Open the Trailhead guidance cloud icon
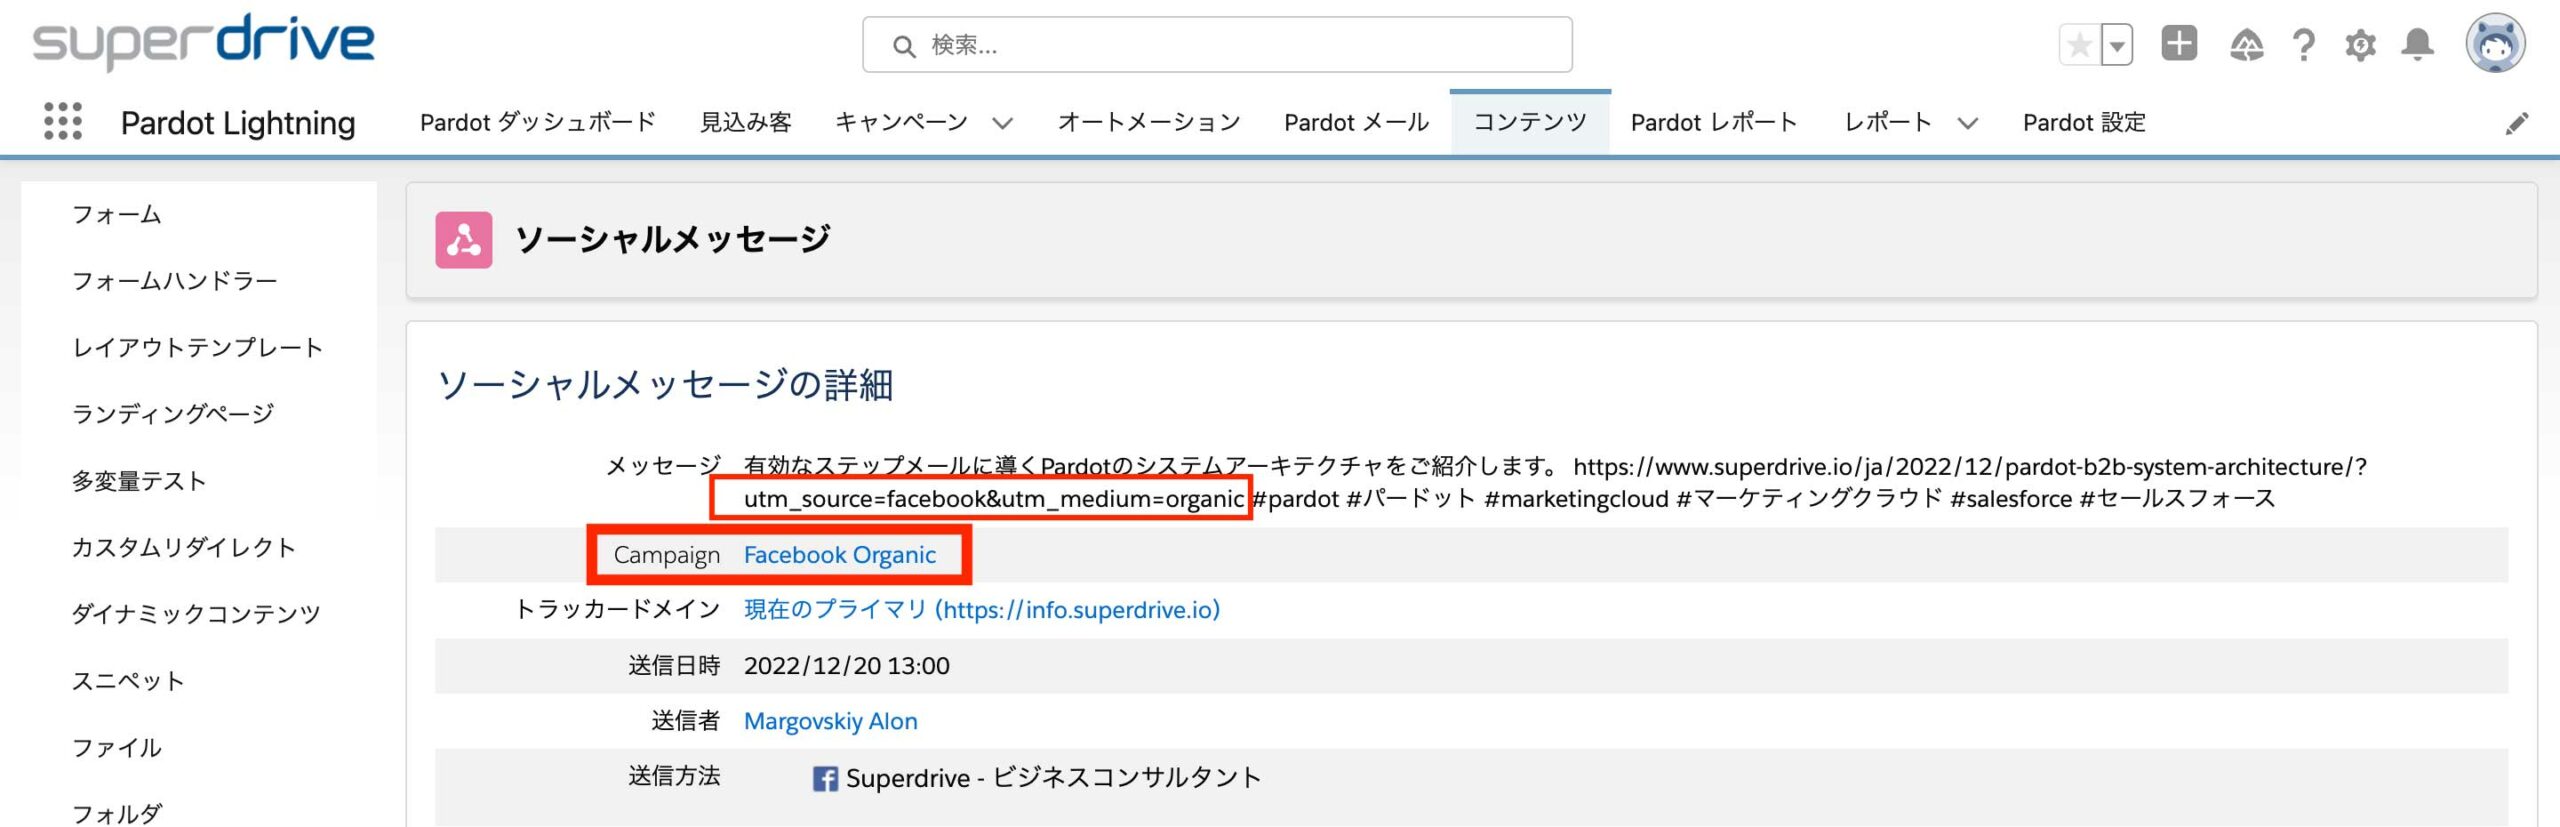 (2246, 45)
